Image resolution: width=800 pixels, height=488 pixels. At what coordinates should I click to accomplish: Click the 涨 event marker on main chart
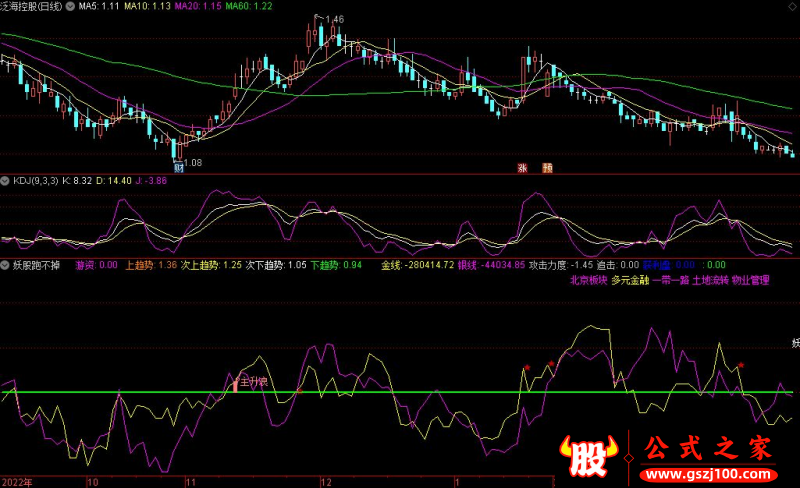[521, 168]
